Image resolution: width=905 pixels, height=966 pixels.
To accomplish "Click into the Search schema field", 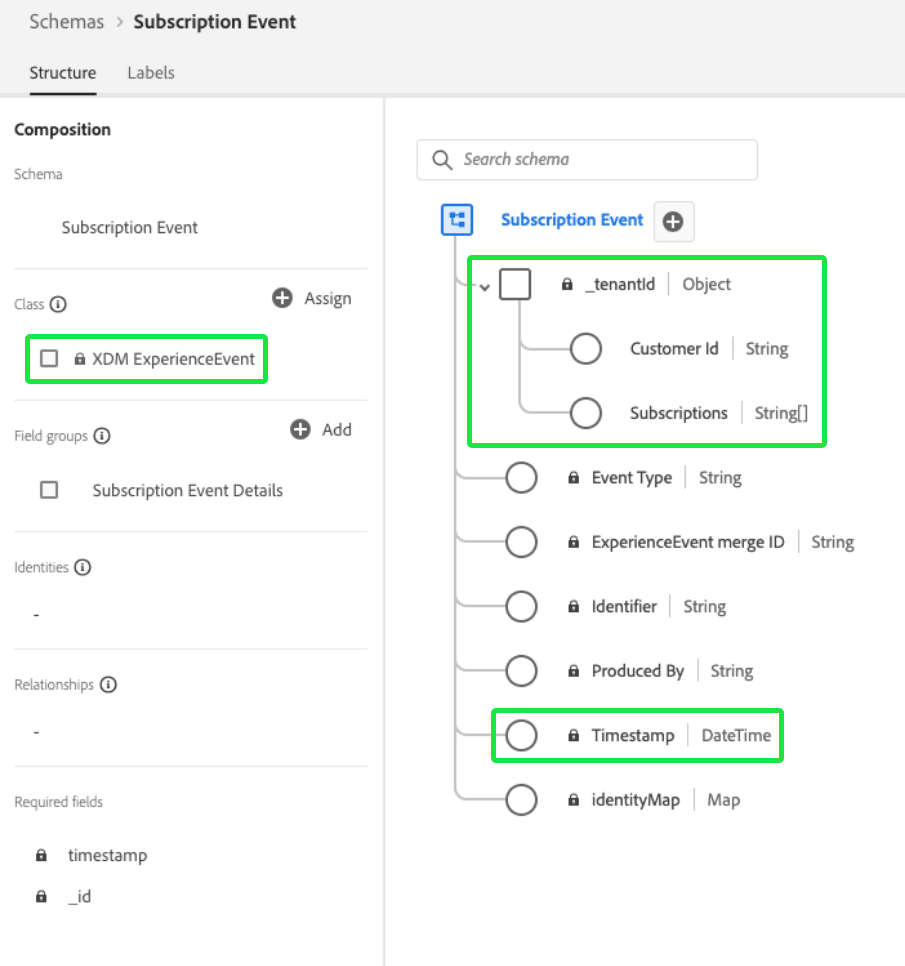I will tap(600, 159).
